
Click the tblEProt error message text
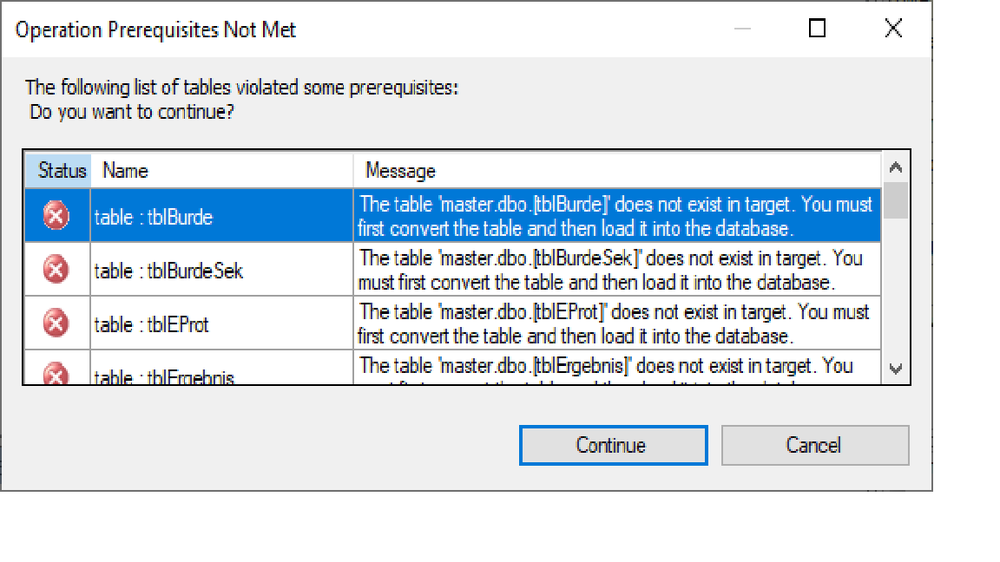[x=615, y=324]
